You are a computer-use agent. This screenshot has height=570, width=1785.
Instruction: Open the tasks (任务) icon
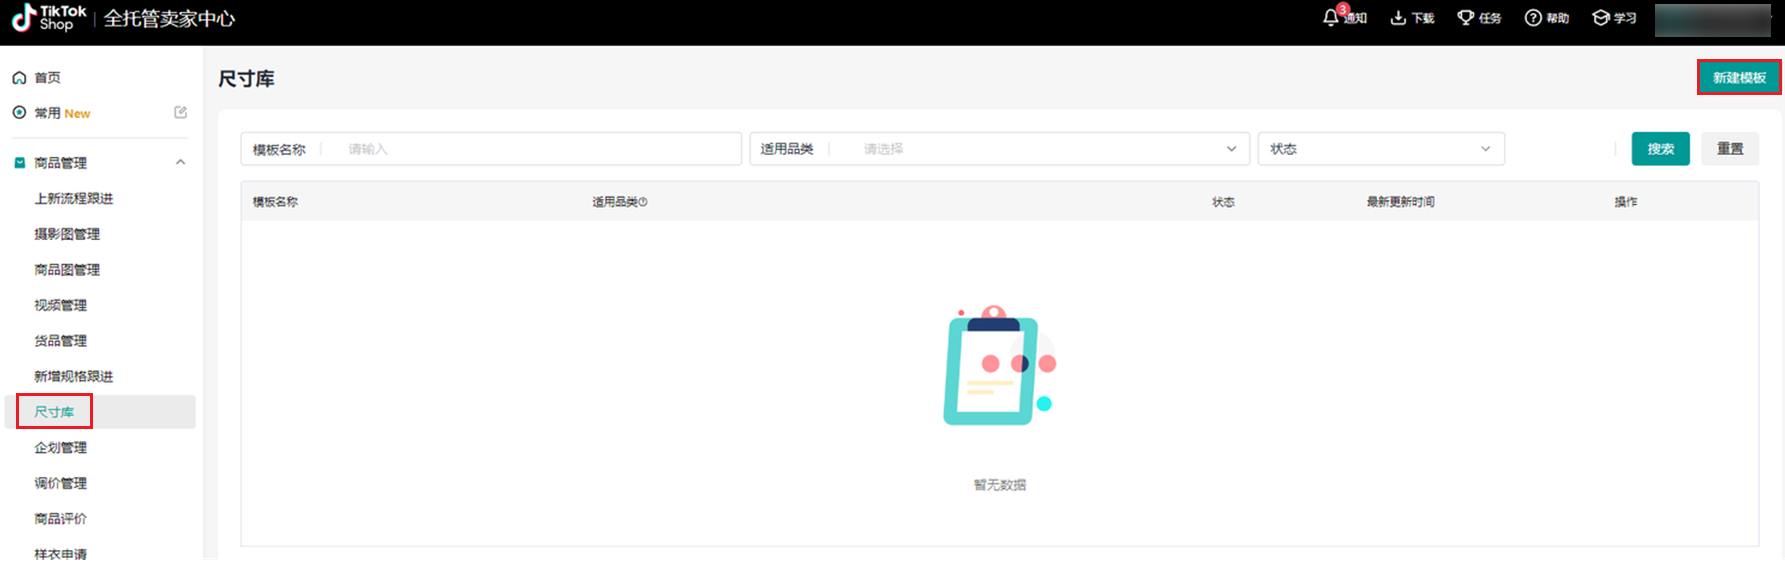pyautogui.click(x=1466, y=18)
